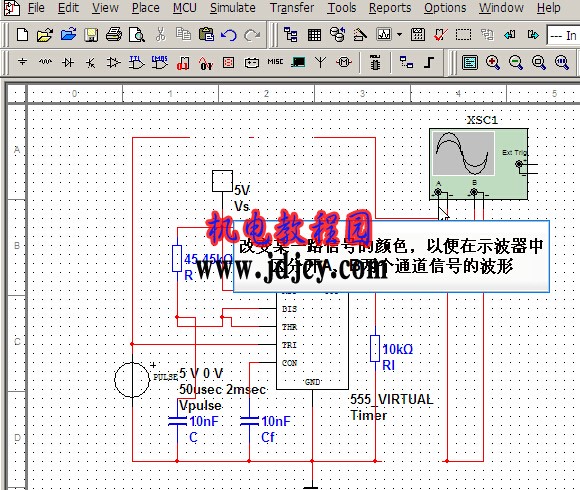
Task: Select the Vpulse source component
Action: [x=132, y=380]
